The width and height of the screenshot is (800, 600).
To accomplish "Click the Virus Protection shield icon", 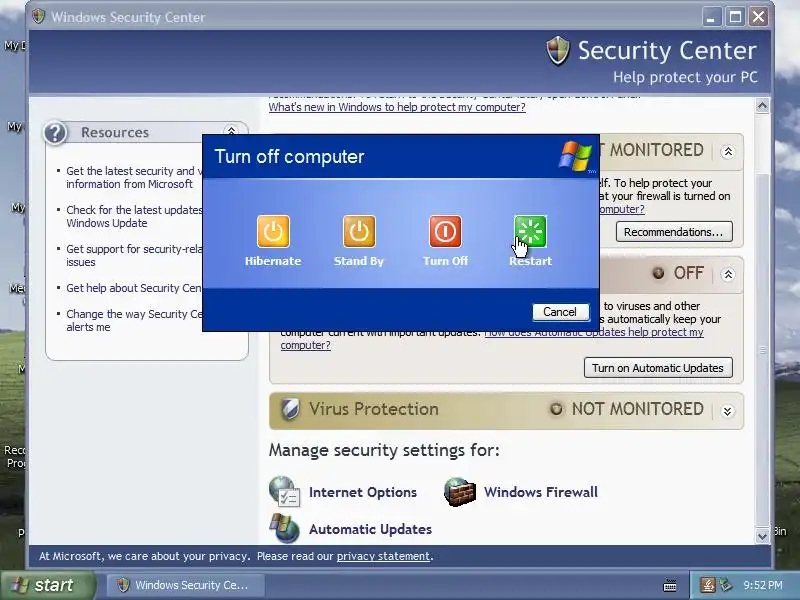I will click(x=290, y=409).
